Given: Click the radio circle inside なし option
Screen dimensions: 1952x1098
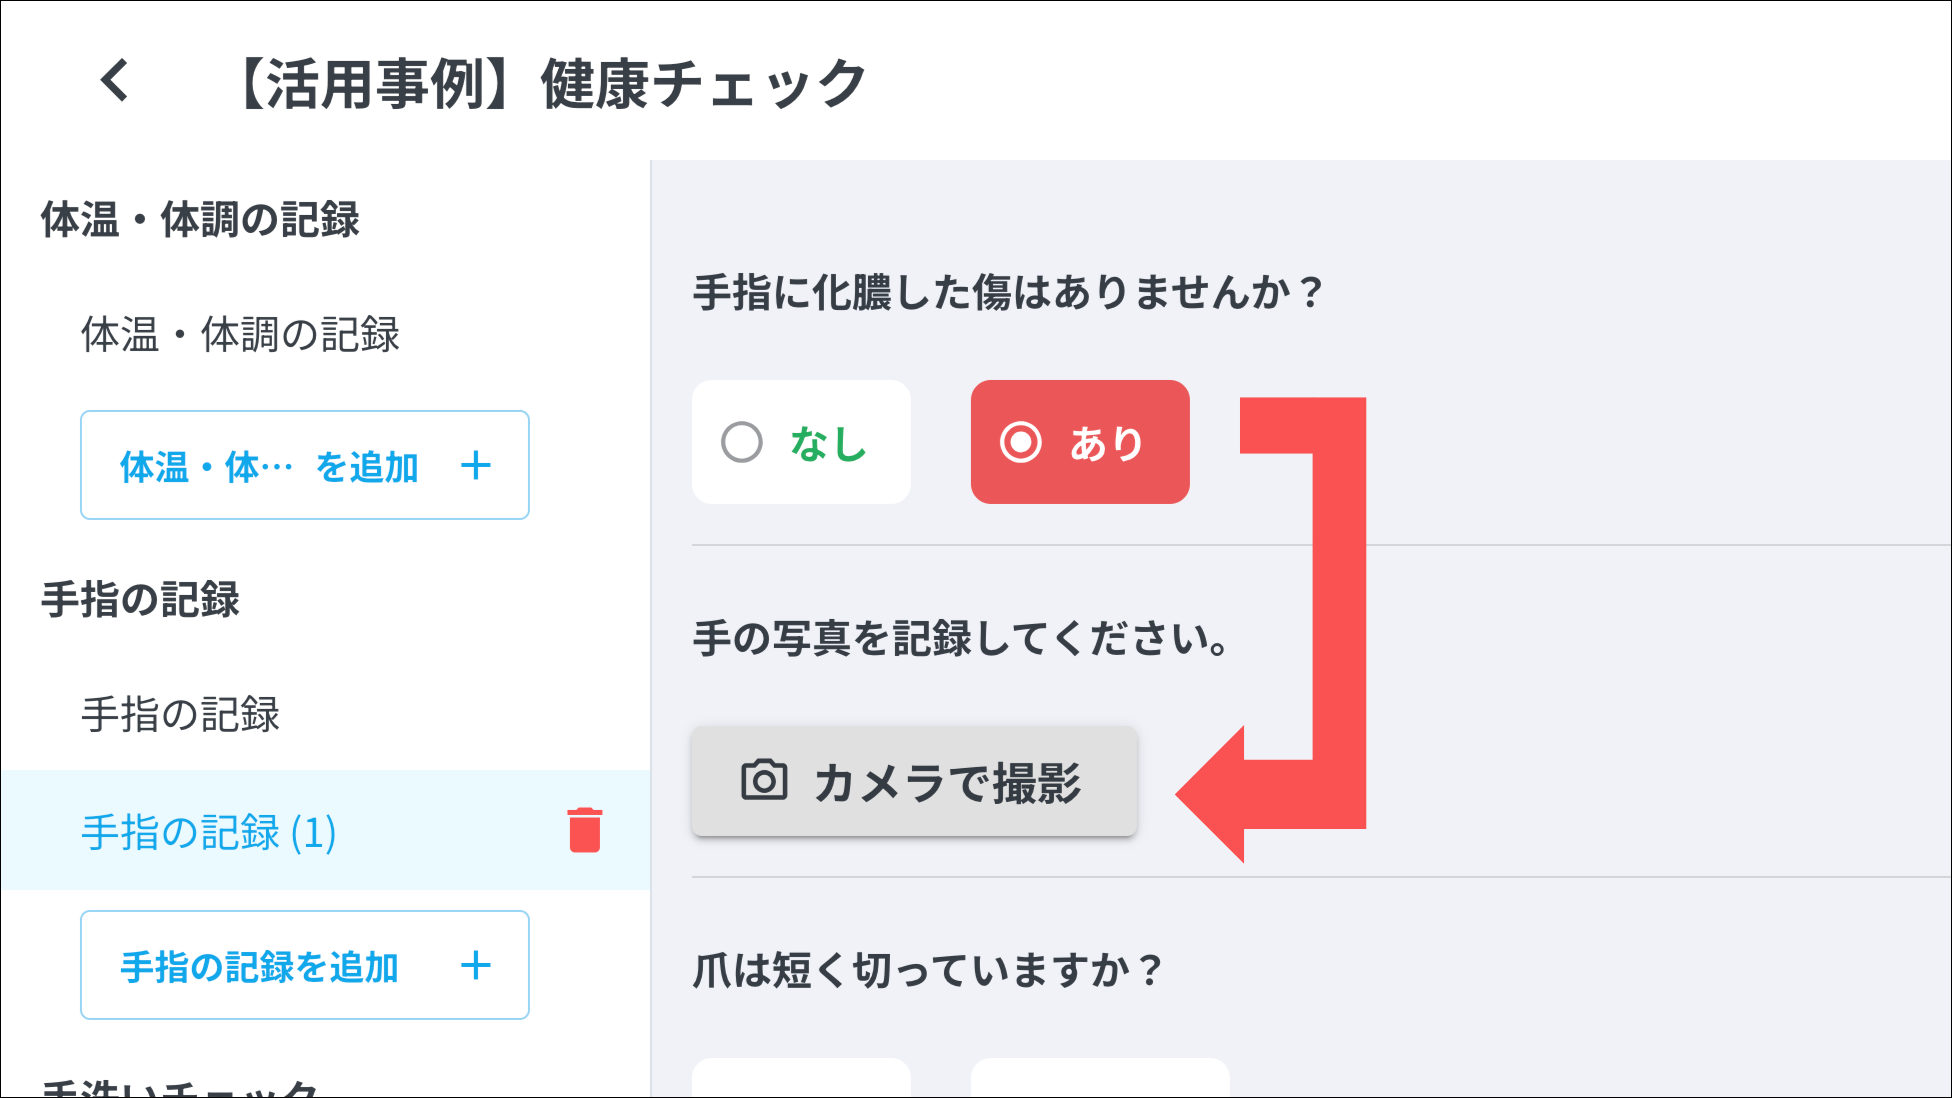Looking at the screenshot, I should 742,442.
